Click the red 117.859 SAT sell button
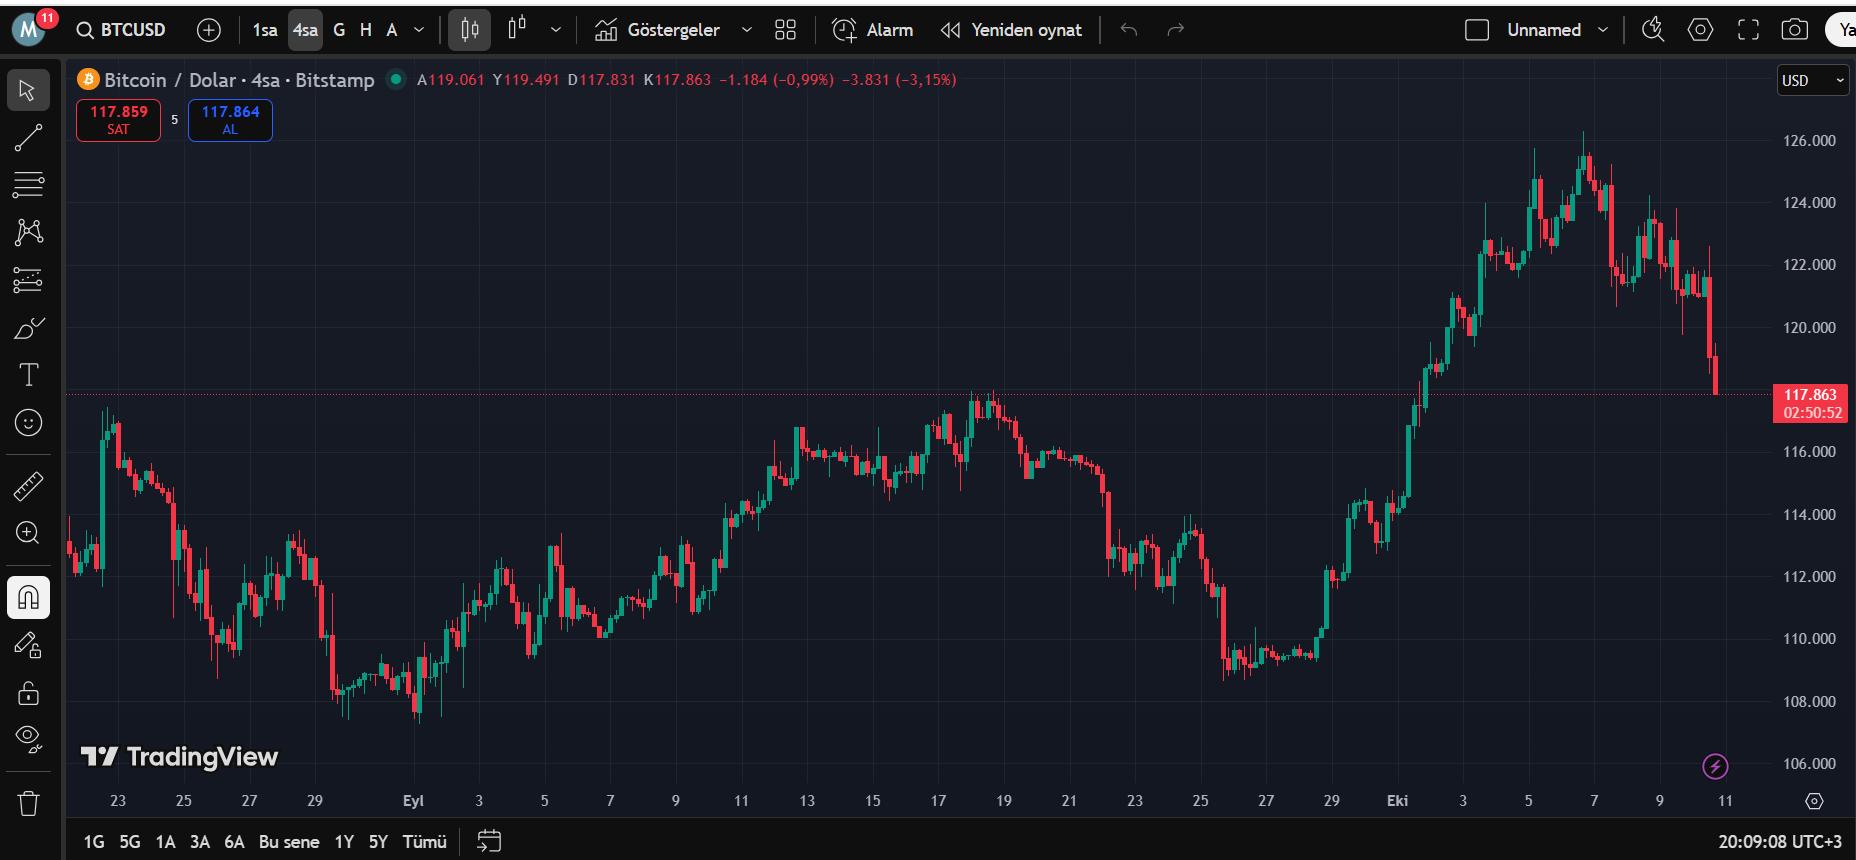 [x=118, y=120]
